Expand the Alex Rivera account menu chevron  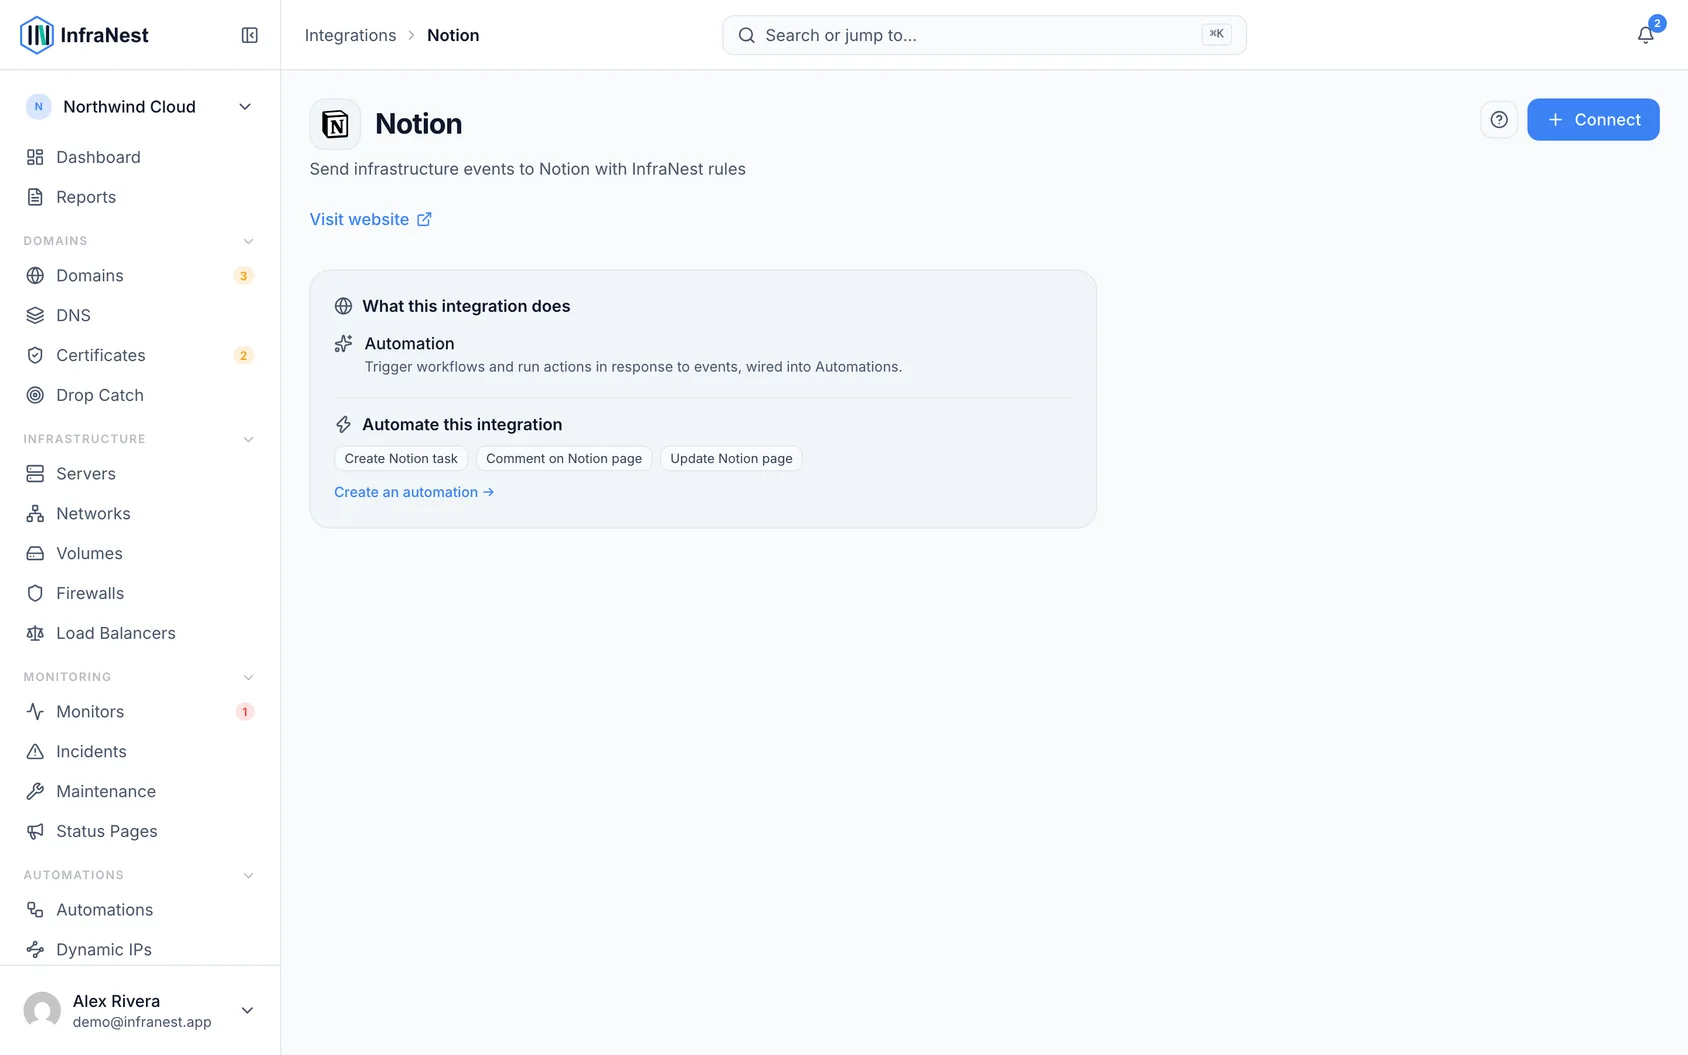[x=247, y=1010]
